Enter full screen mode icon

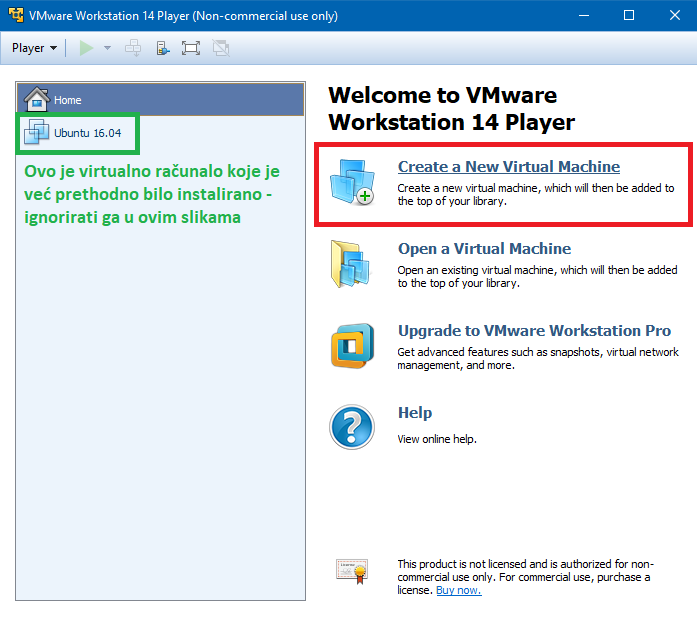[x=191, y=48]
